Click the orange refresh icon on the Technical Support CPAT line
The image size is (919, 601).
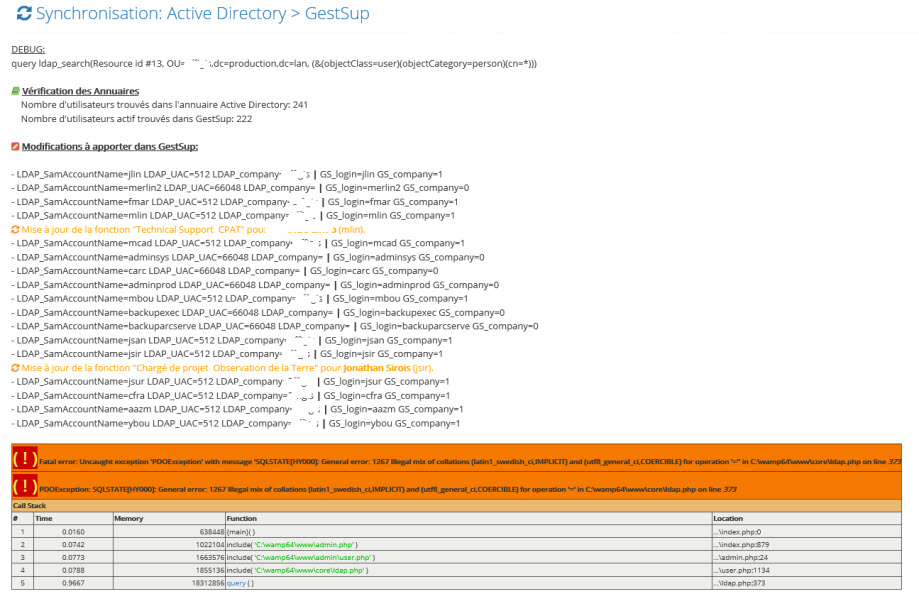pyautogui.click(x=15, y=230)
